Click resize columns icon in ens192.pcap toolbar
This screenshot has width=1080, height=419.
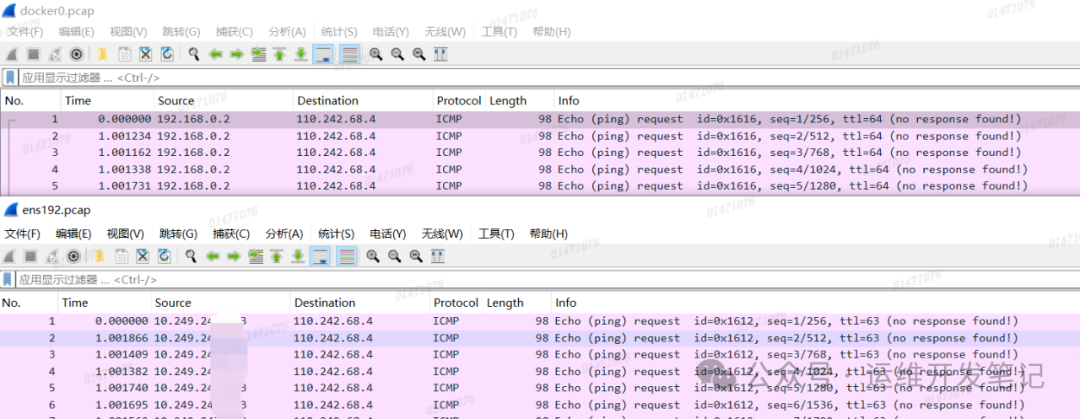[436, 256]
